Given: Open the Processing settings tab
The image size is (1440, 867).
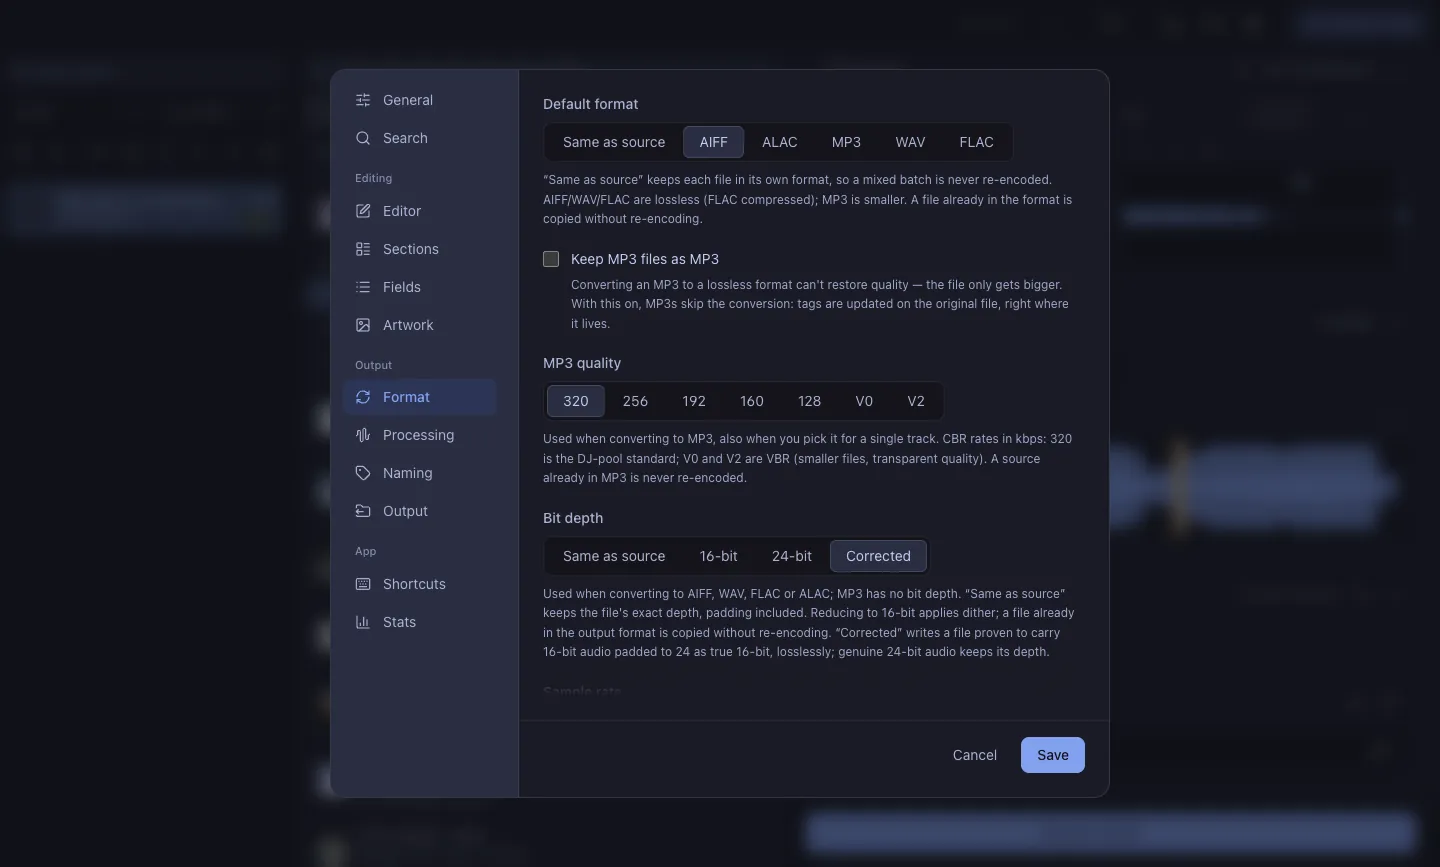Looking at the screenshot, I should click(x=420, y=435).
